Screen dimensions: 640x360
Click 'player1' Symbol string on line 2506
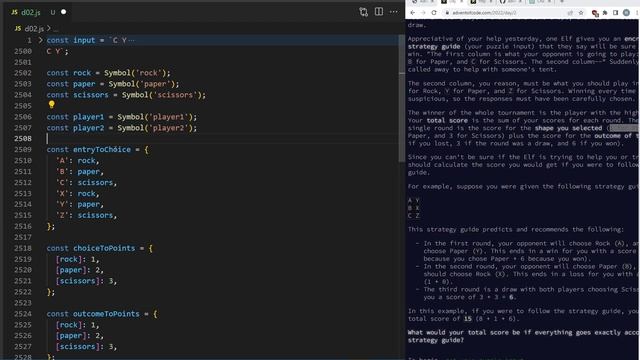pos(169,117)
